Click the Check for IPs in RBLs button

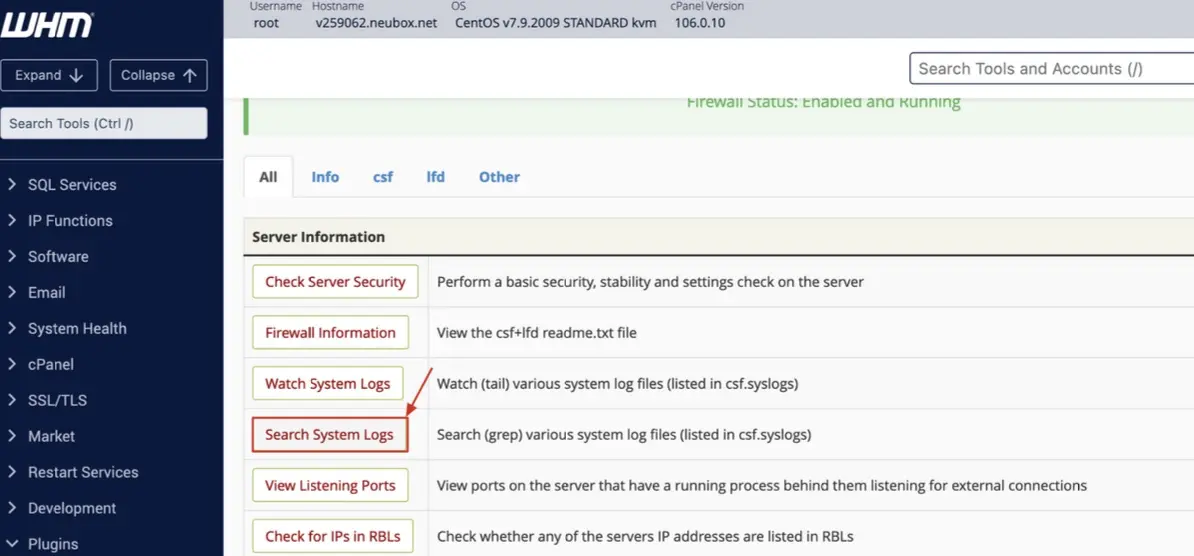tap(332, 536)
